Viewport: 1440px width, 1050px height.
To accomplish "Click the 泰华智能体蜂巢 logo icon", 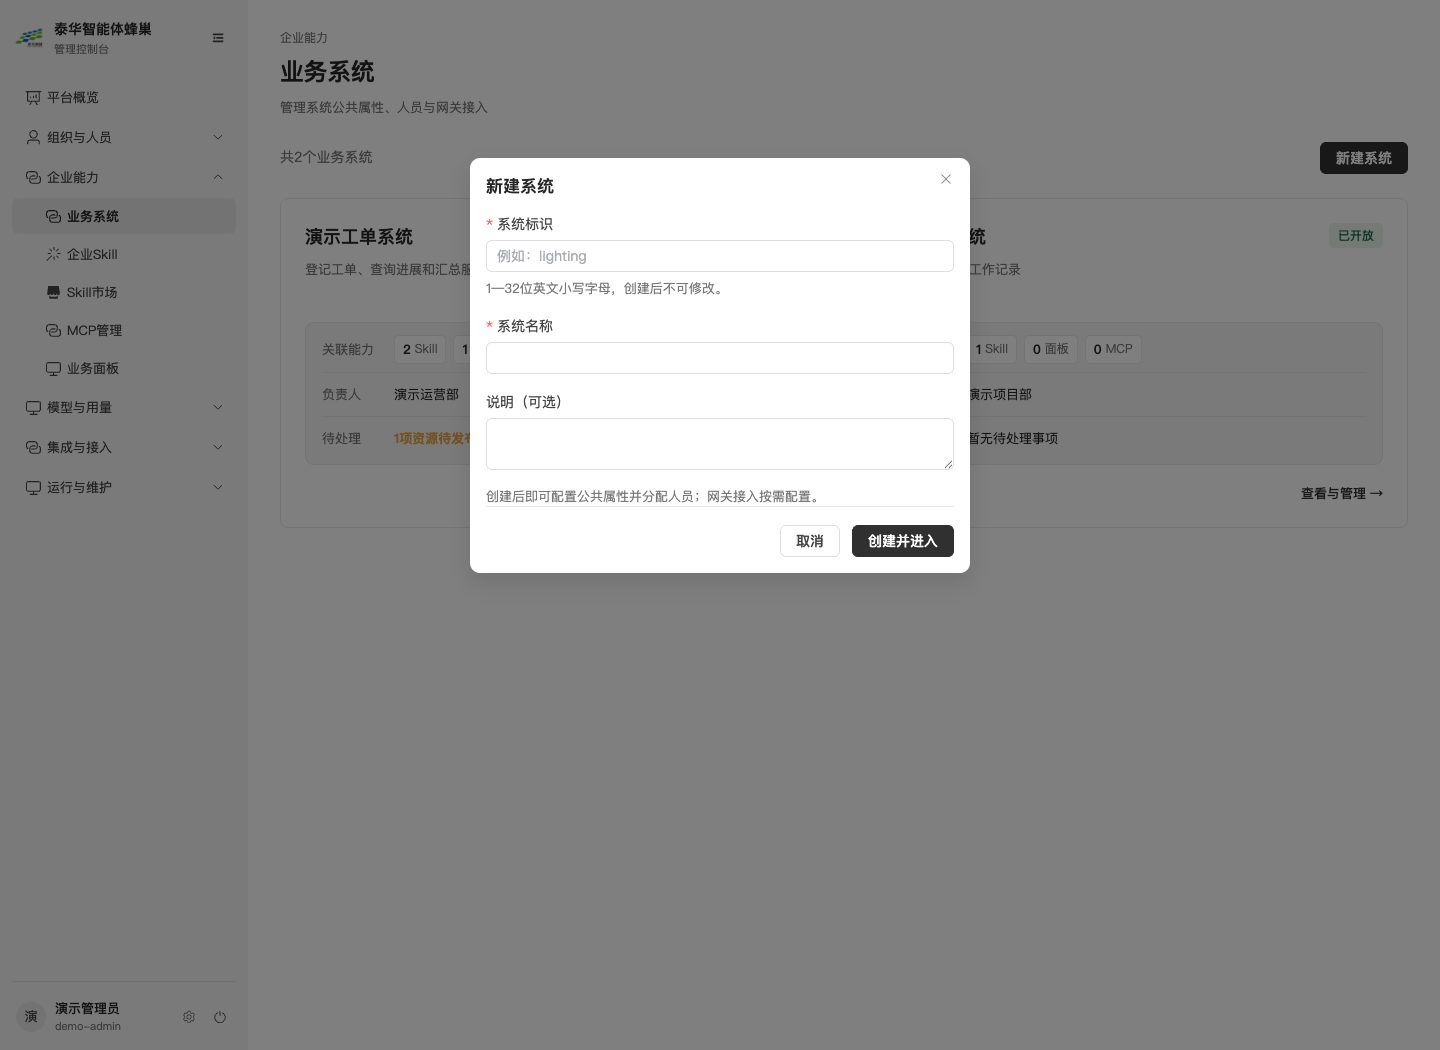I will pyautogui.click(x=30, y=38).
